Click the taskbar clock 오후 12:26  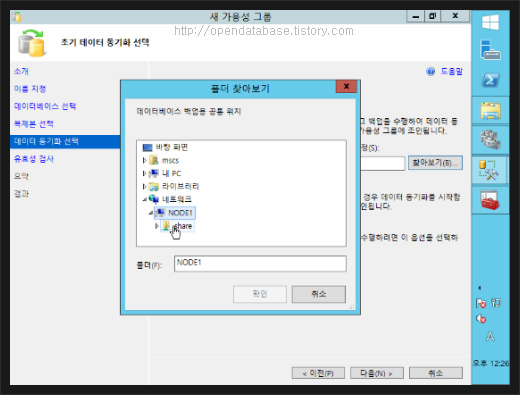point(491,363)
